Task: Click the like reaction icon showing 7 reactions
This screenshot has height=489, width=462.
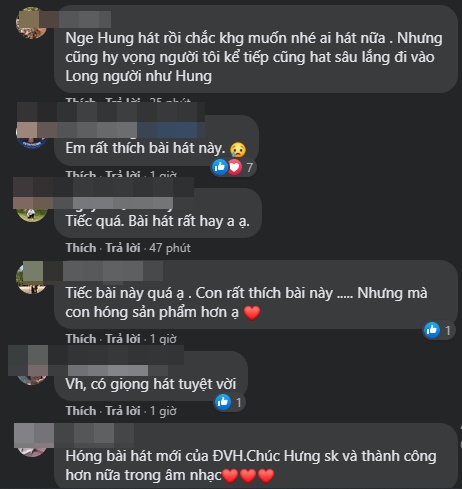Action: (220, 167)
